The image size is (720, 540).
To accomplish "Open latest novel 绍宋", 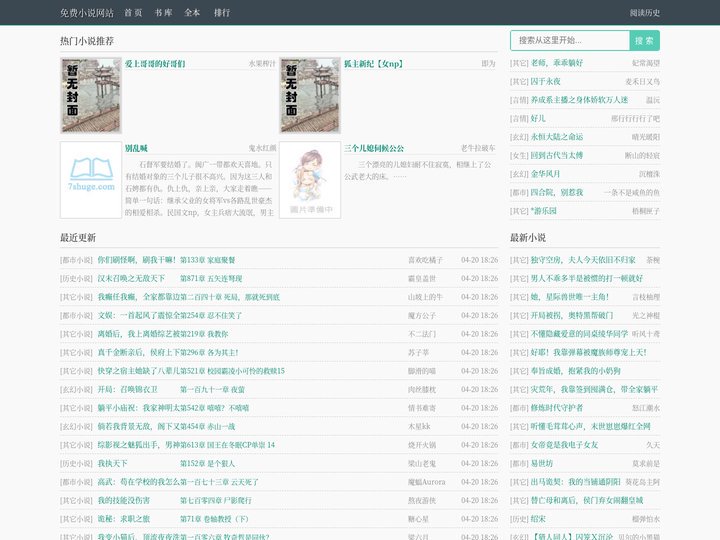I will [538, 519].
